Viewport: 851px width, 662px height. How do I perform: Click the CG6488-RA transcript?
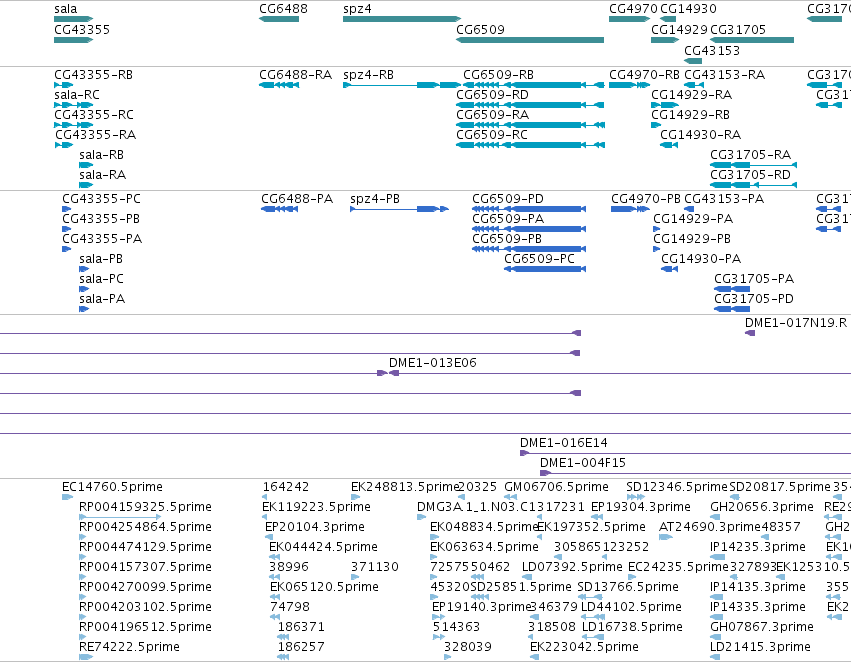(x=279, y=85)
